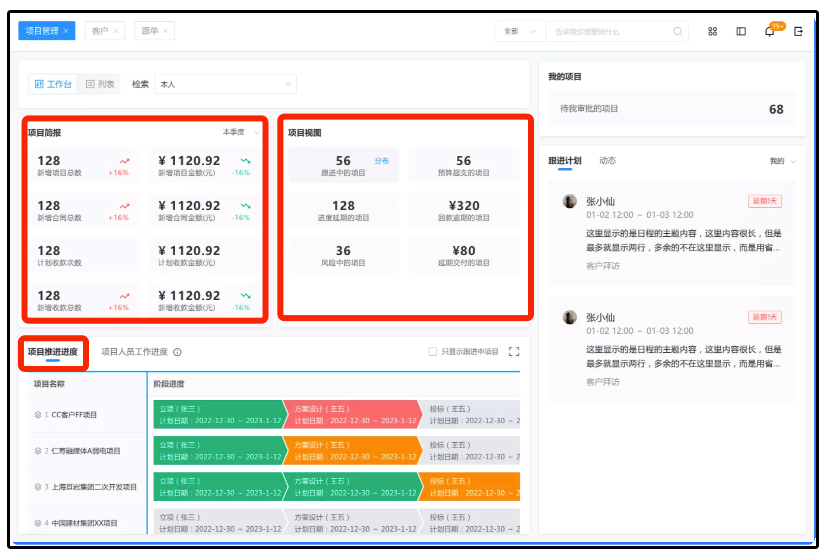This screenshot has width=827, height=556.
Task: Select 项目人员工作进度 tab
Action: click(134, 352)
